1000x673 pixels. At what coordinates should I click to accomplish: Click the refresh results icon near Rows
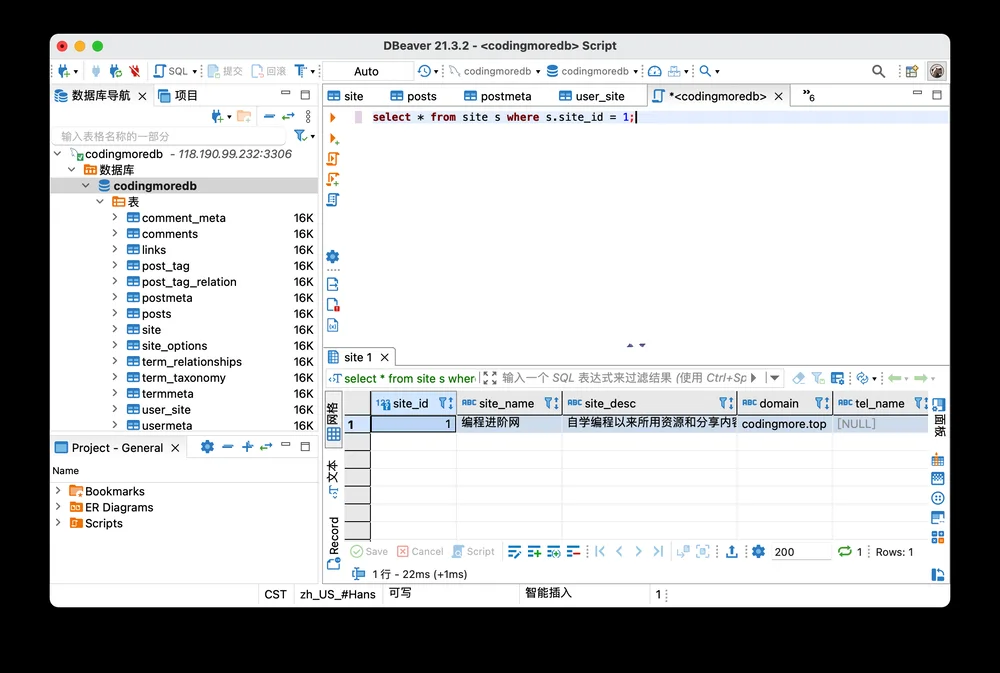(x=844, y=551)
